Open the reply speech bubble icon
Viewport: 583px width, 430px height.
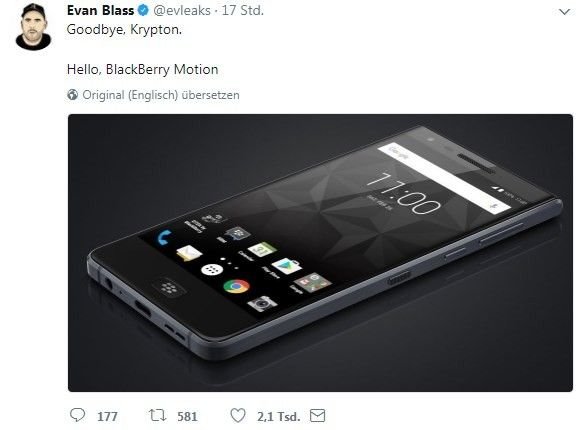77,415
